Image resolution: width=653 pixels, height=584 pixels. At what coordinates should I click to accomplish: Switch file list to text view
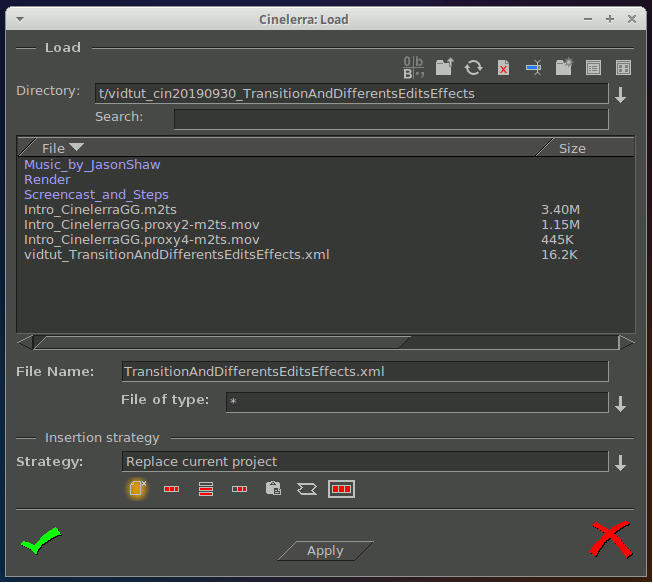click(594, 68)
